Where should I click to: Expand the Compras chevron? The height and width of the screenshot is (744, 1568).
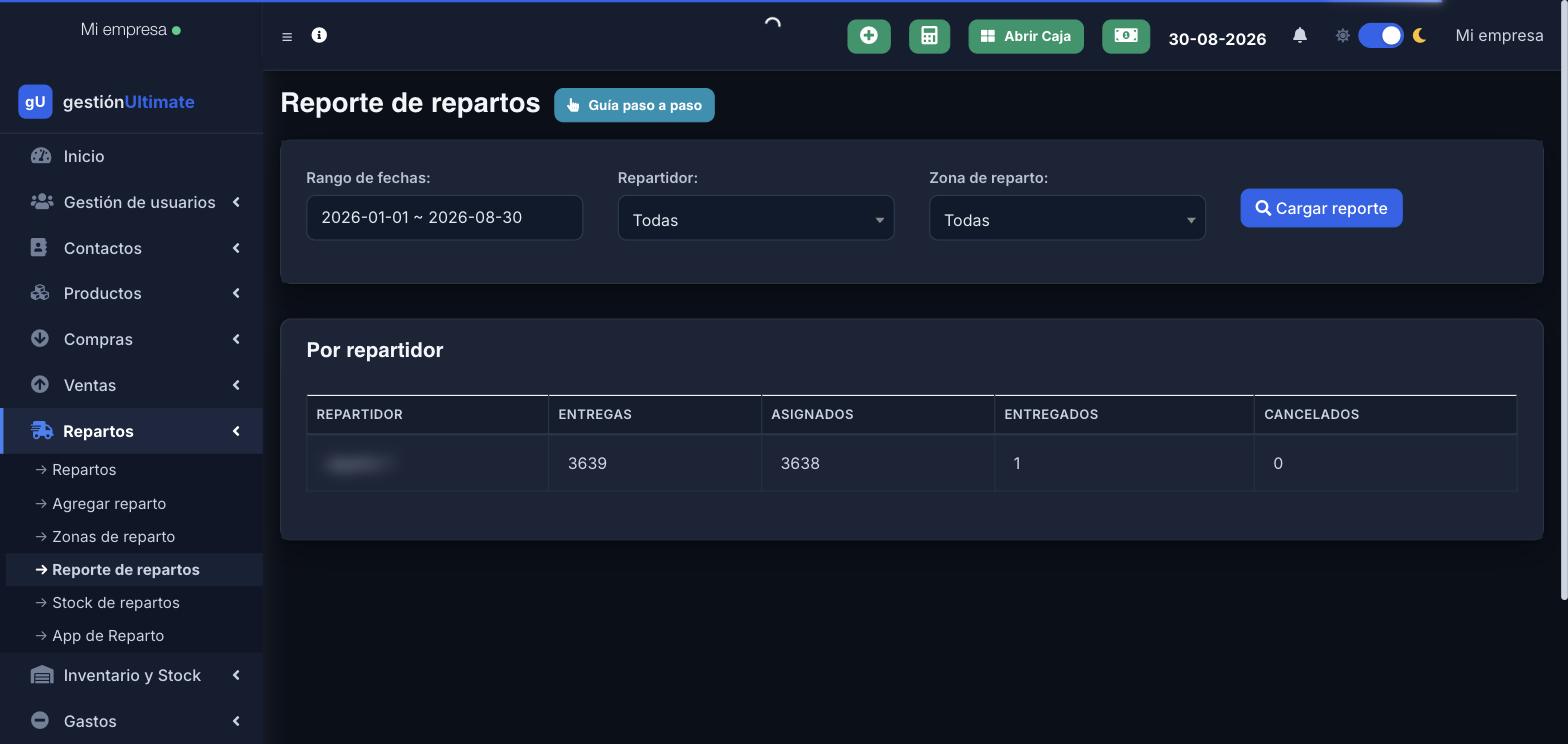coord(236,339)
